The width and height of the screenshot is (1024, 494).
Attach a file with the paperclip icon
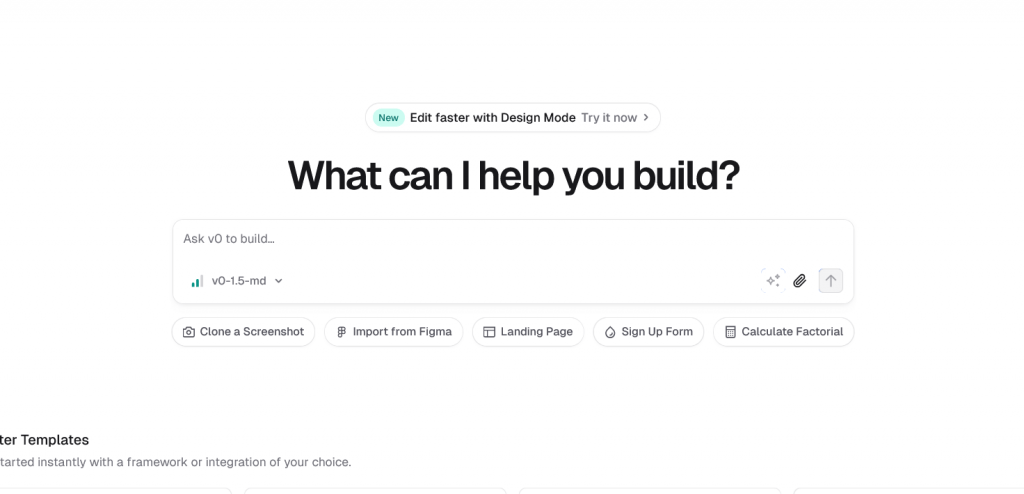click(x=799, y=281)
